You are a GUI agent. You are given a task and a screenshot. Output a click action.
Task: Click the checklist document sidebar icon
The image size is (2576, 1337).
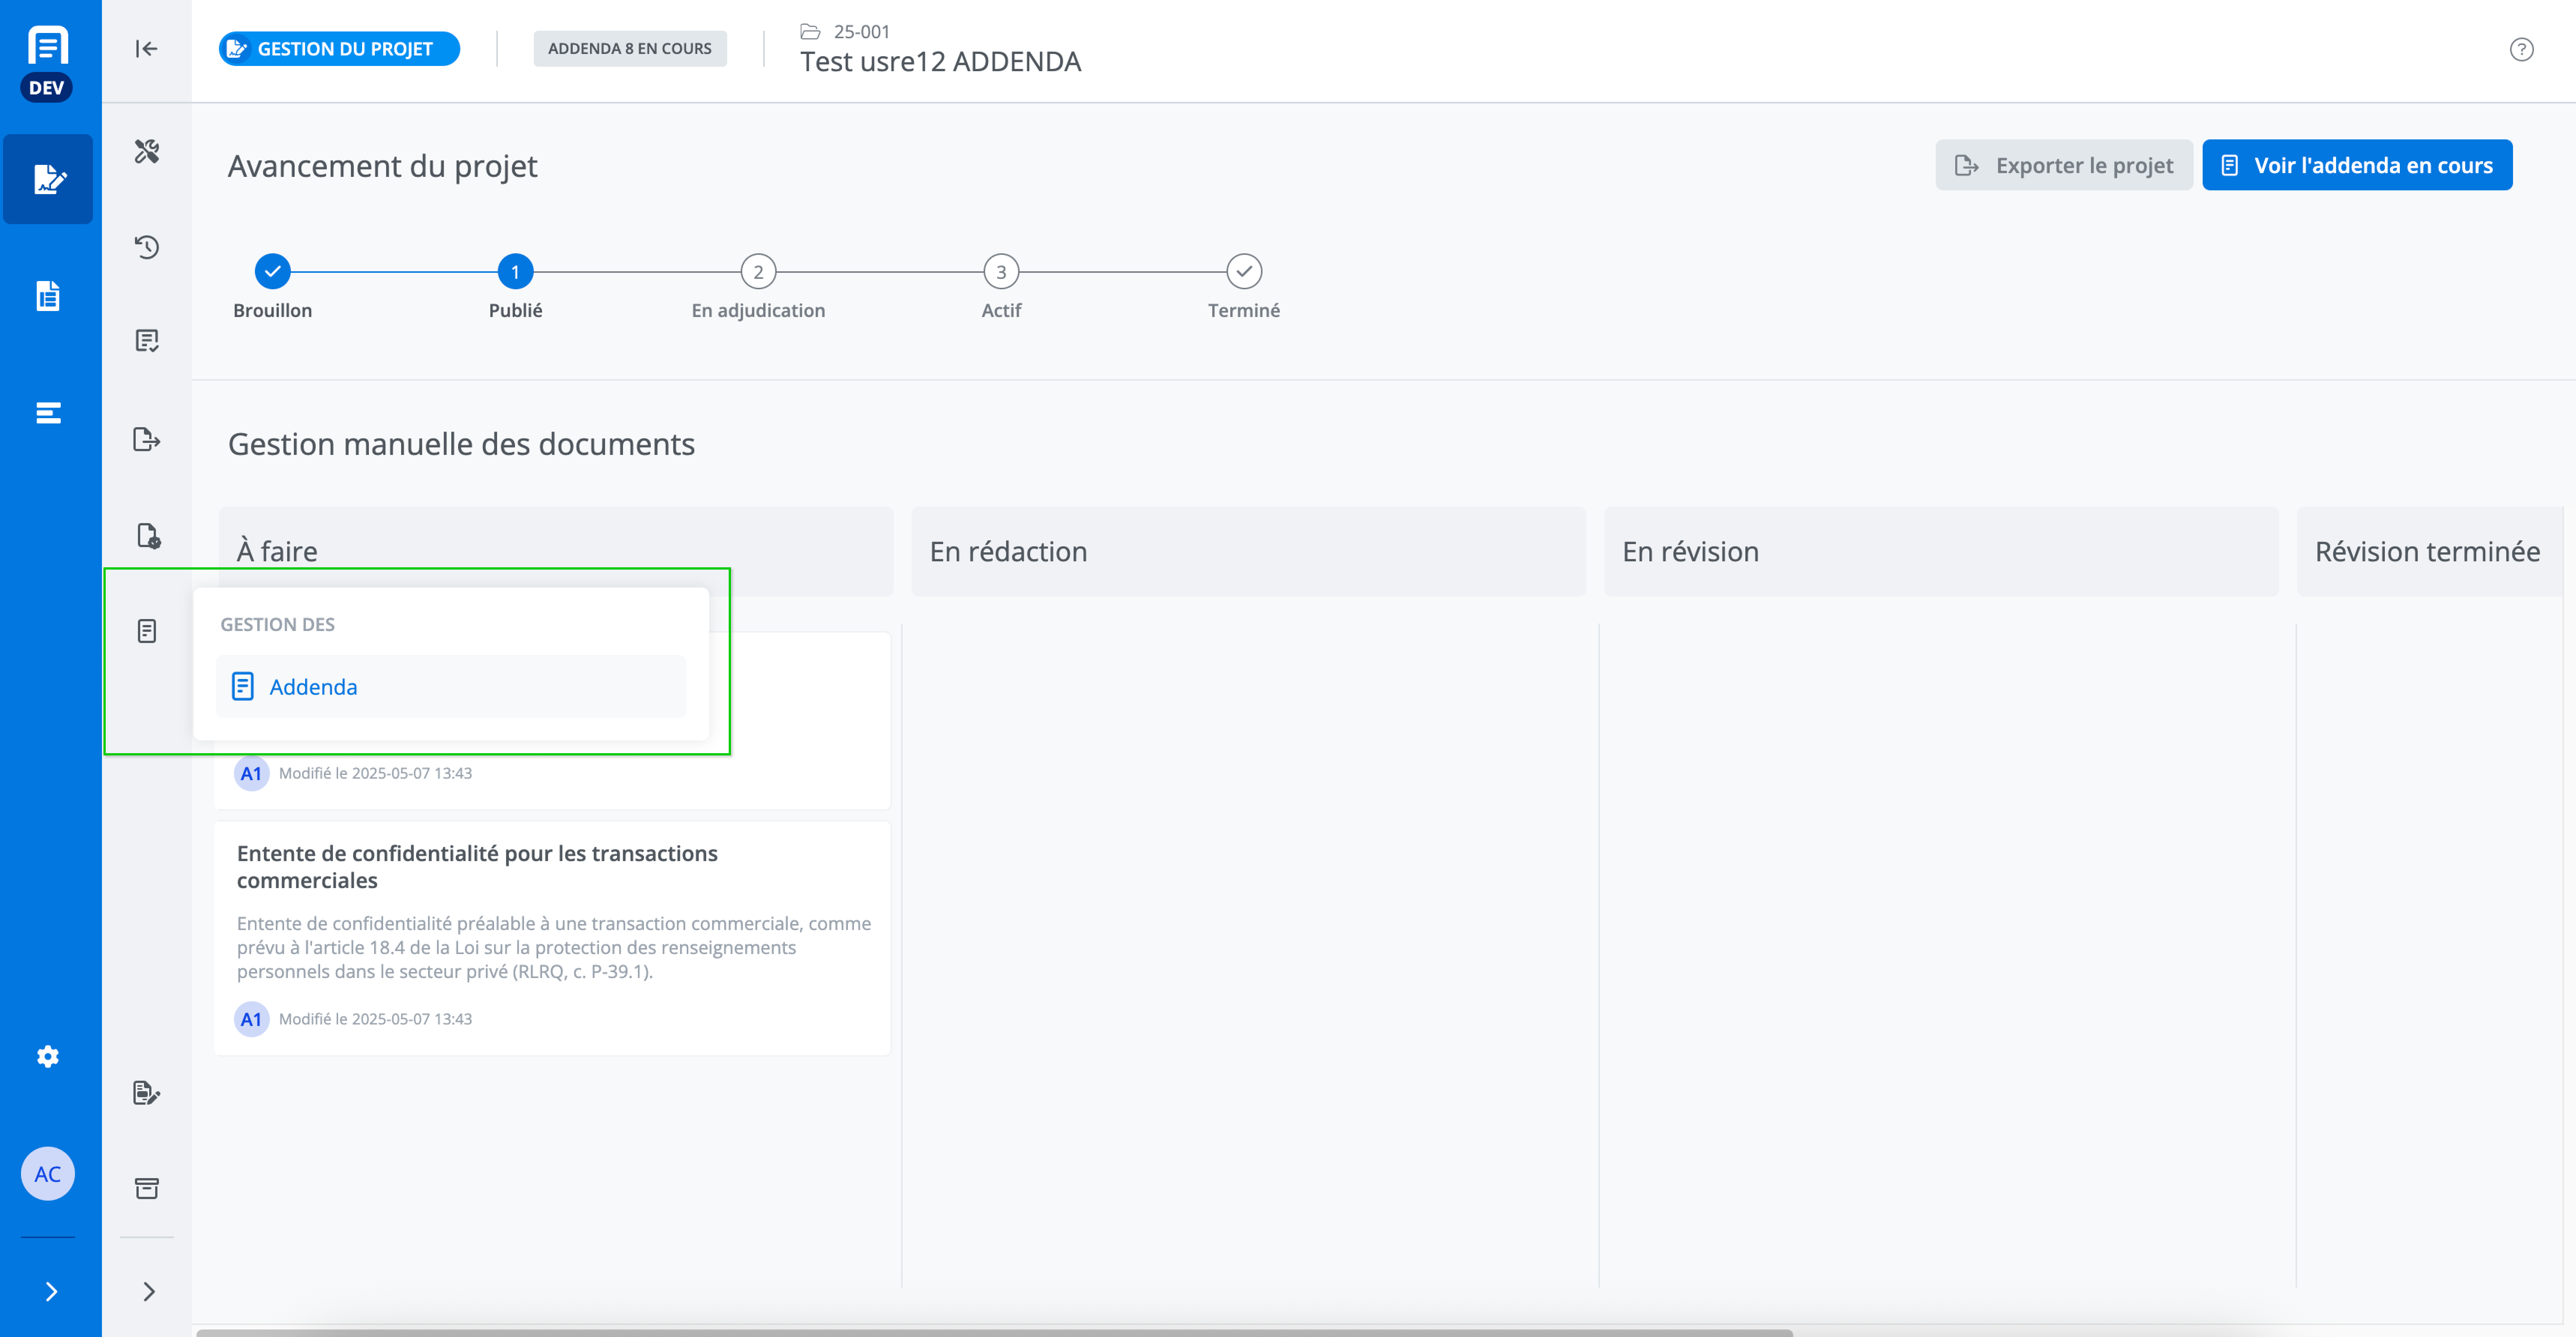pos(147,341)
